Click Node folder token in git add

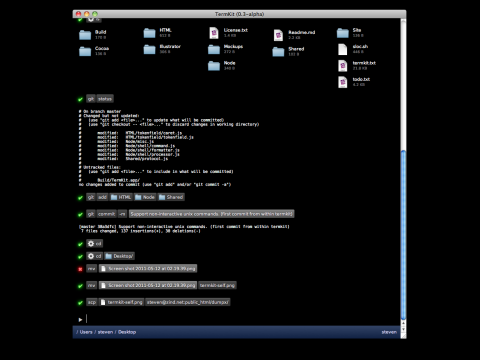point(145,197)
